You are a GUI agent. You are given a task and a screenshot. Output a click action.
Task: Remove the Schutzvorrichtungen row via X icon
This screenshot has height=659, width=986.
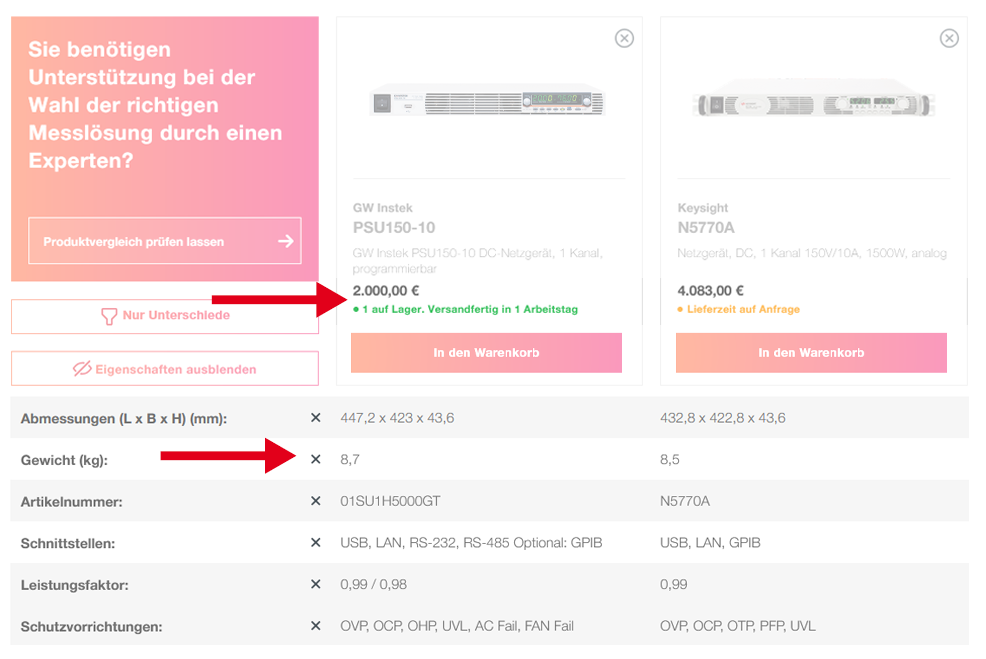[316, 626]
